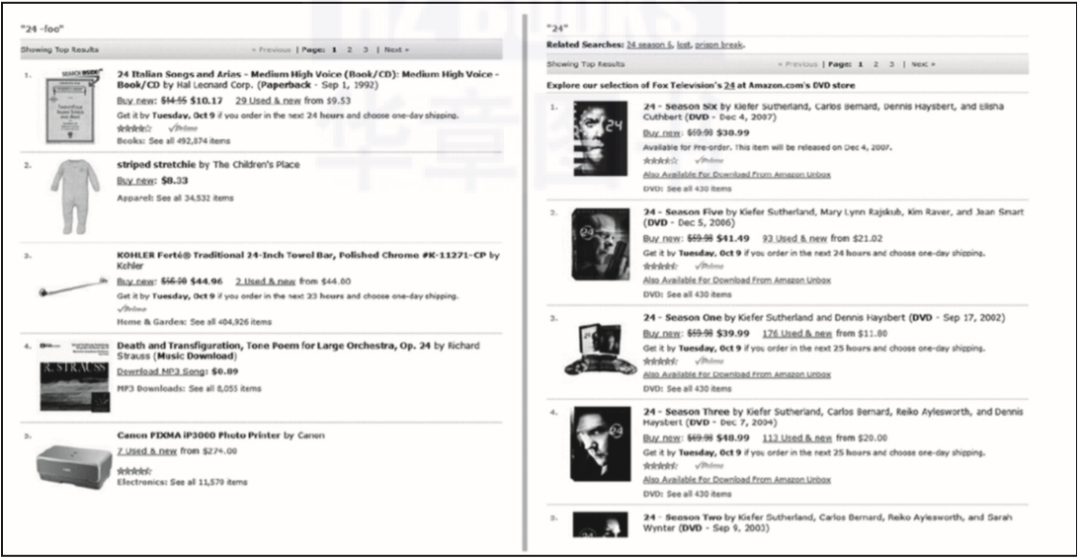Image resolution: width=1080 pixels, height=560 pixels.
Task: Open '2 Used & new' from $44.00 link
Action: click(x=265, y=281)
